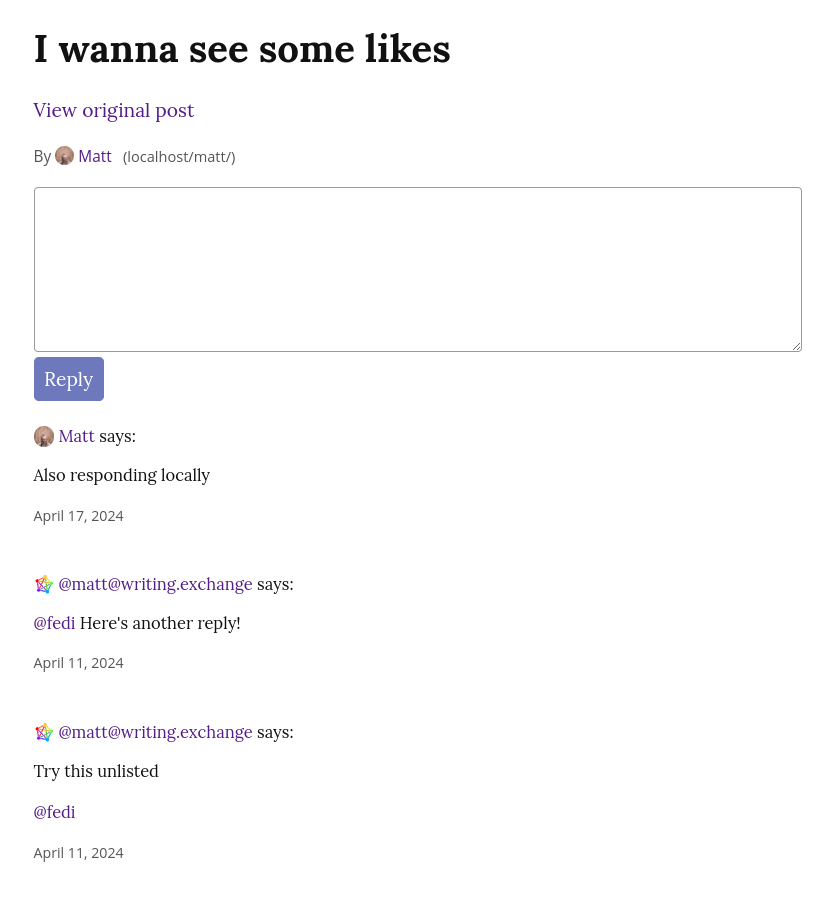
Task: Click the (localhost/matt/) address text
Action: pyautogui.click(x=179, y=157)
